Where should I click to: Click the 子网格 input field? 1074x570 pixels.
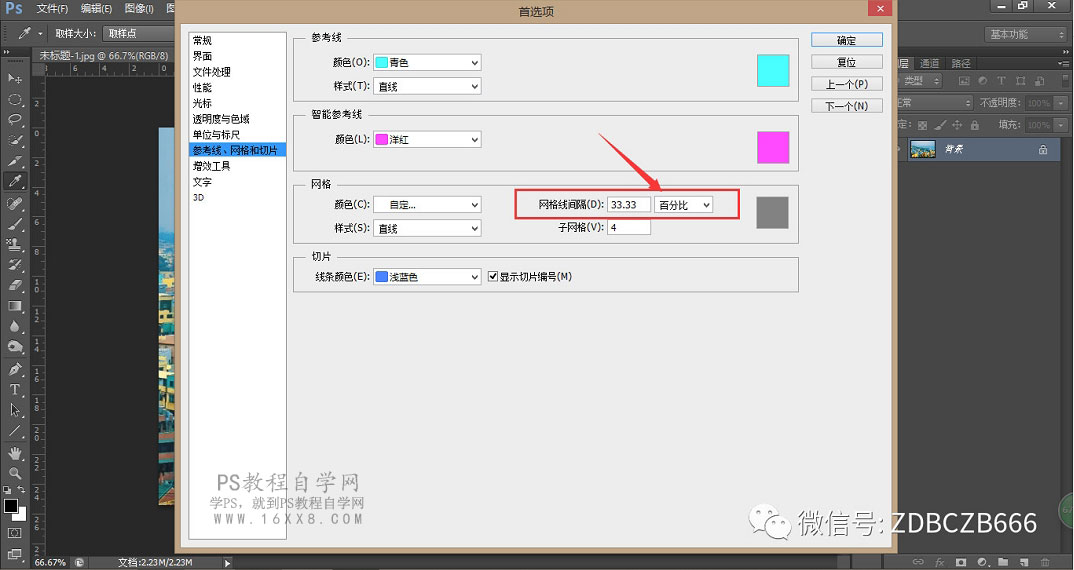coord(629,227)
